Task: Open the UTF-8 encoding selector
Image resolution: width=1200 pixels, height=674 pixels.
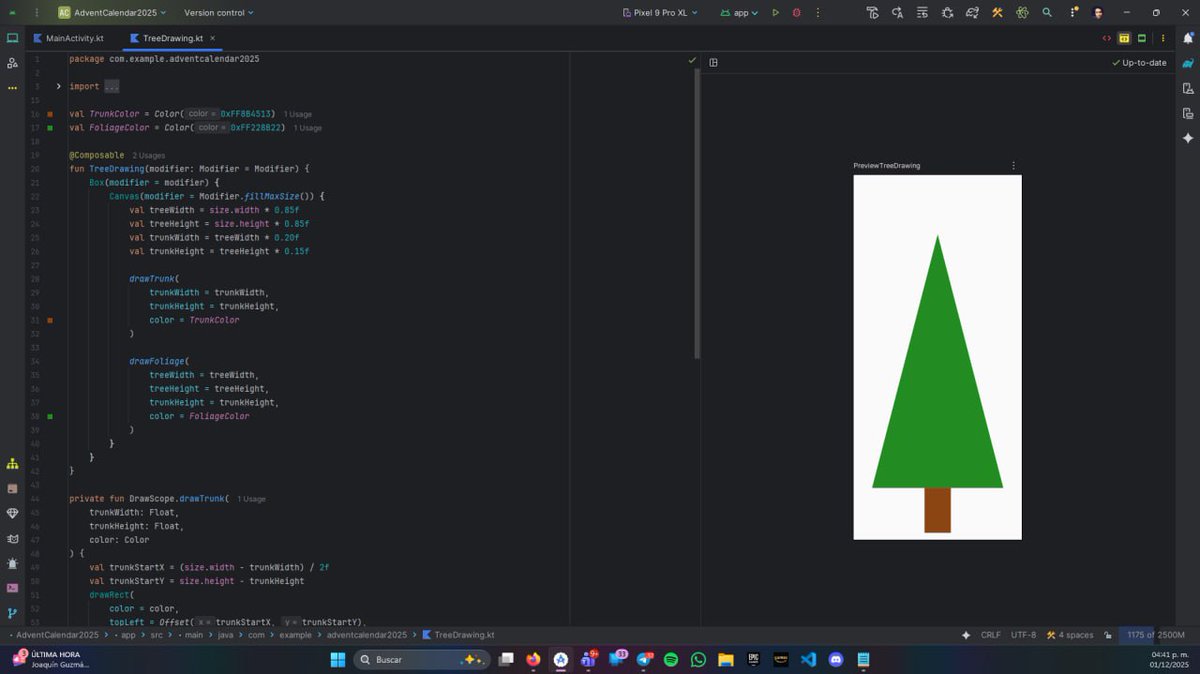Action: coord(1023,635)
